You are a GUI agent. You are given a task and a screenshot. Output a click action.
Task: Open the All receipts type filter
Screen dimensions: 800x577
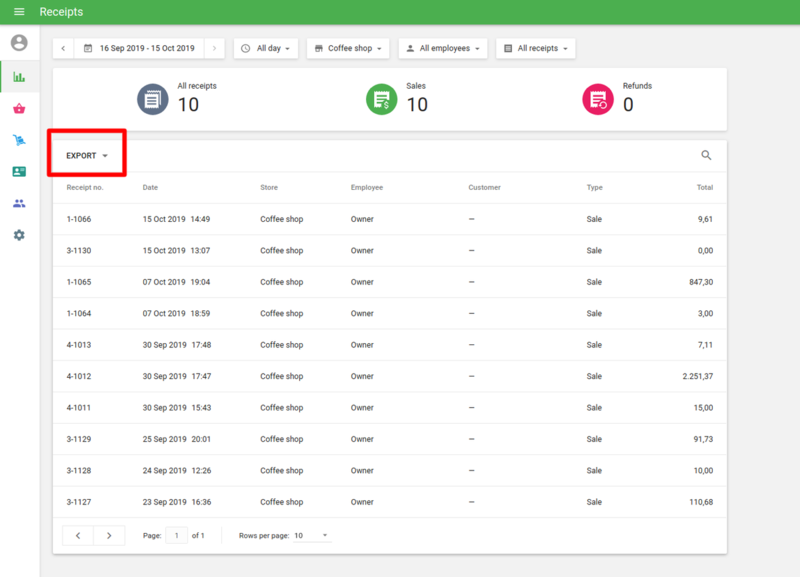point(536,48)
